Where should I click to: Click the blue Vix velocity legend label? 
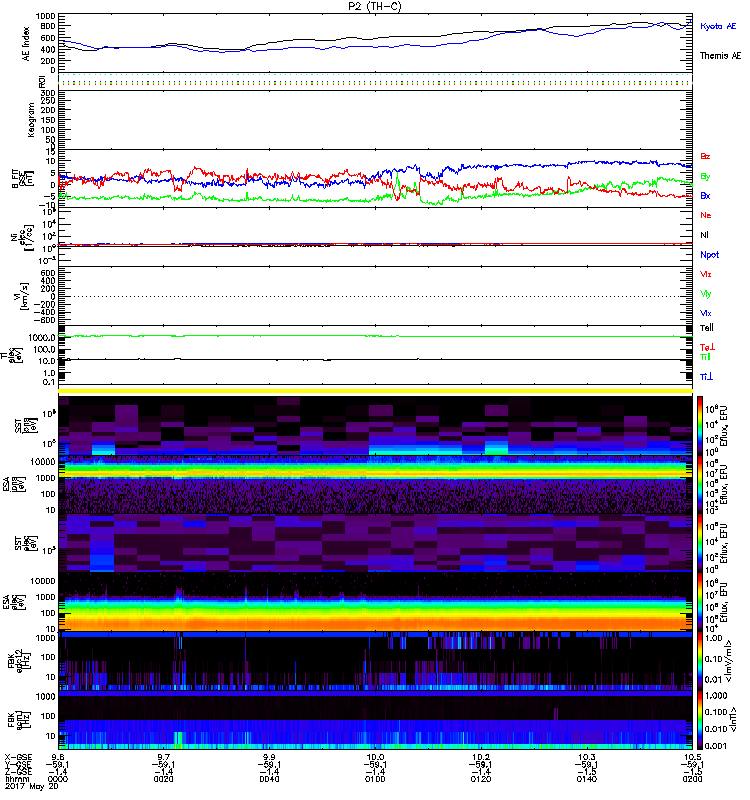click(706, 313)
